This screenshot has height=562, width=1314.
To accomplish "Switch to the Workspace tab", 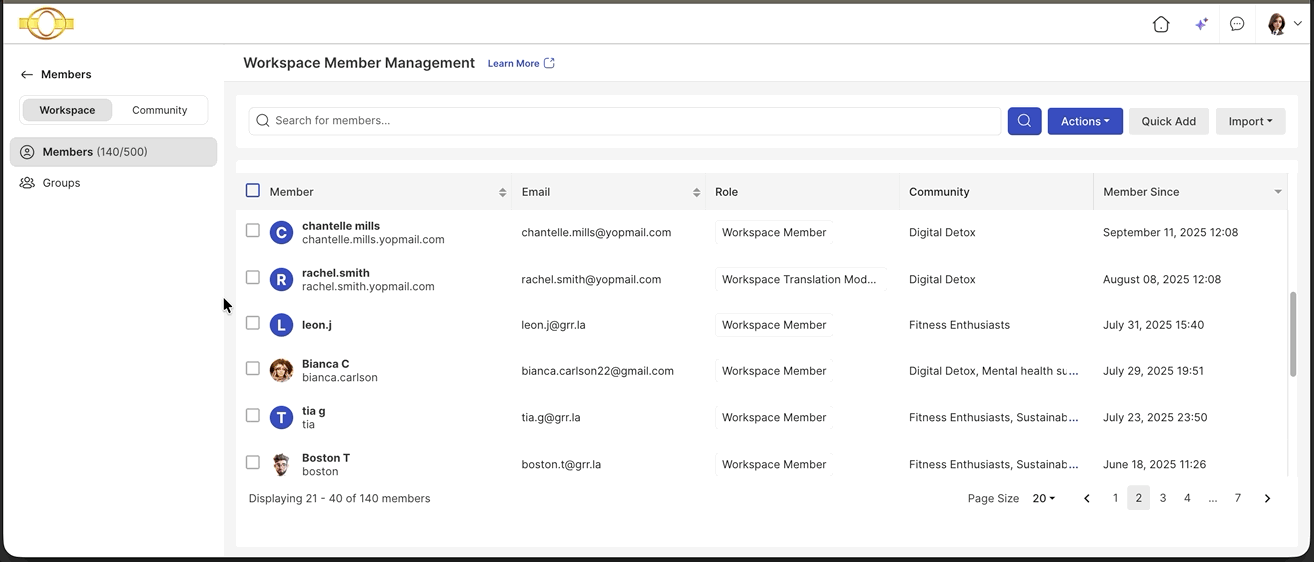I will (67, 110).
